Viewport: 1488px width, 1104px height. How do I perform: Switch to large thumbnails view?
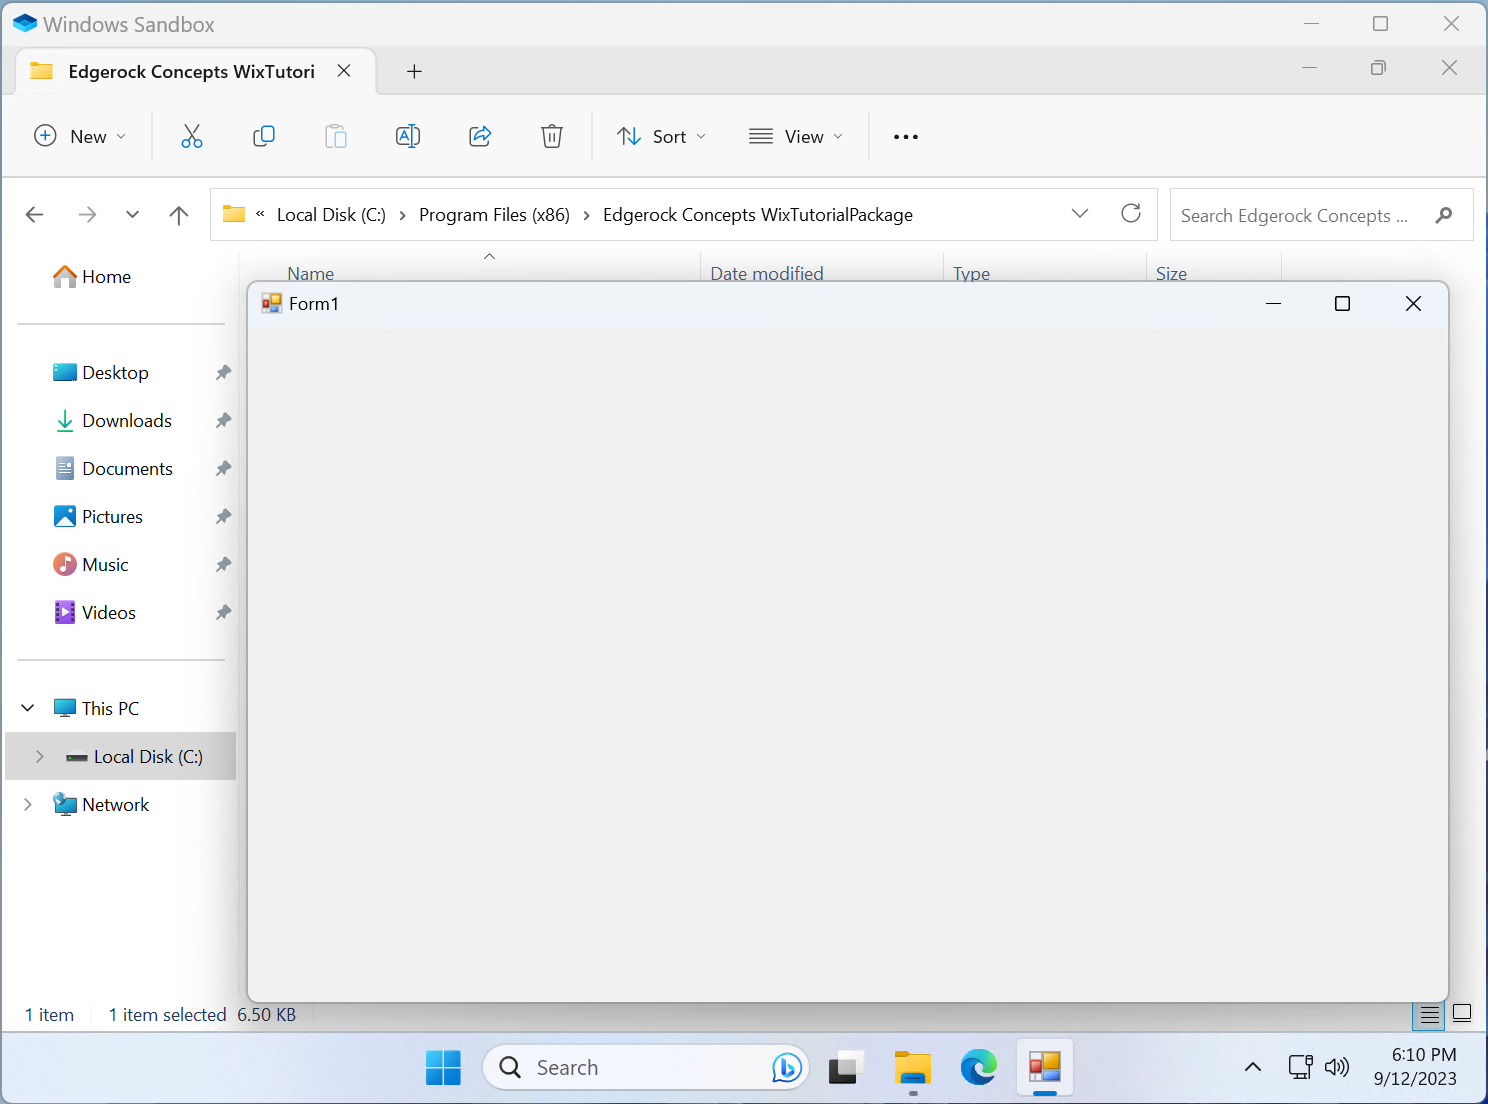point(1462,1014)
